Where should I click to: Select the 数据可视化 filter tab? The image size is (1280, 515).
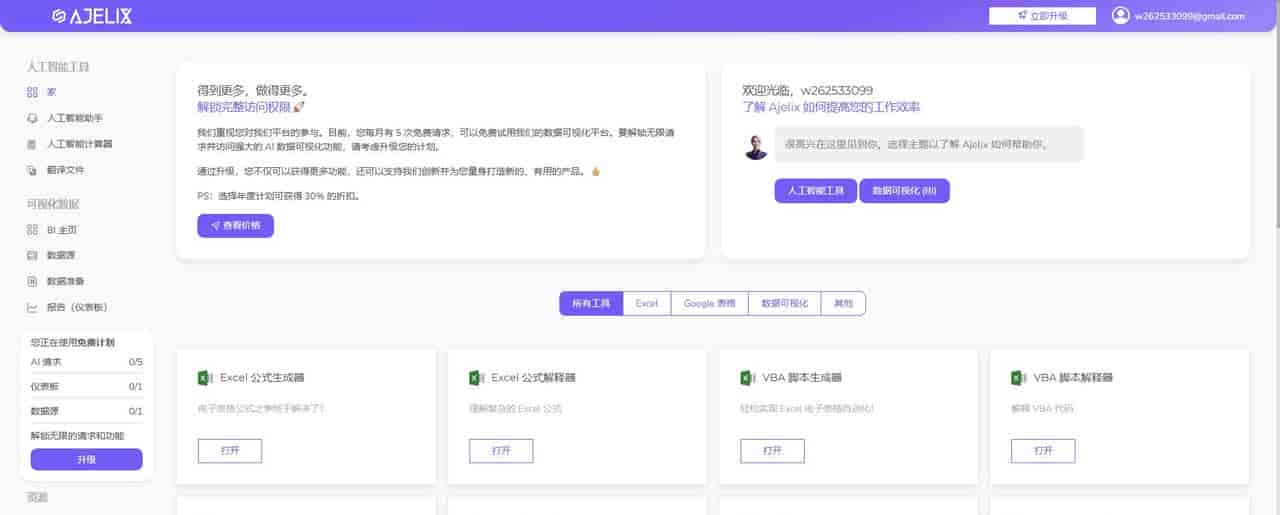[x=784, y=303]
